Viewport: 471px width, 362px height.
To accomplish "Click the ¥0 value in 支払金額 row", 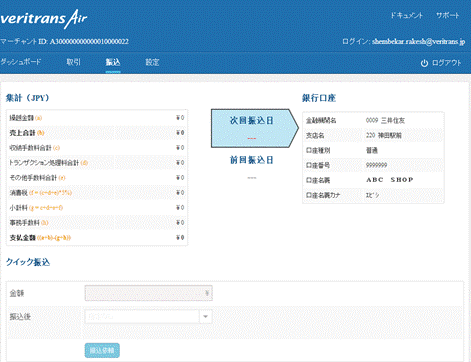I will [180, 238].
